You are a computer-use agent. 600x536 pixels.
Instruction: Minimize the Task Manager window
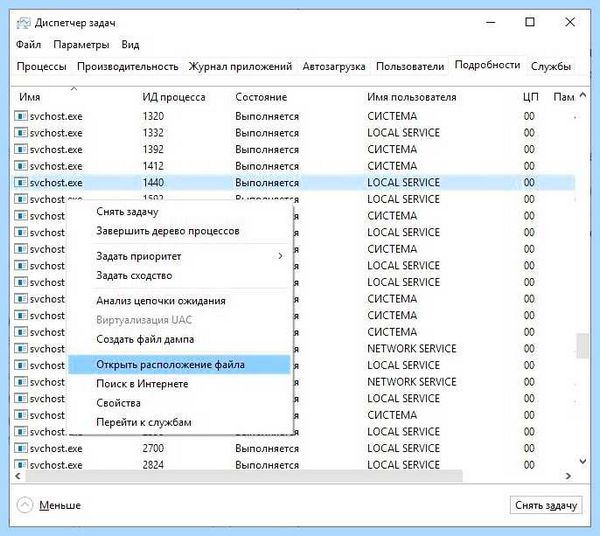click(x=491, y=22)
